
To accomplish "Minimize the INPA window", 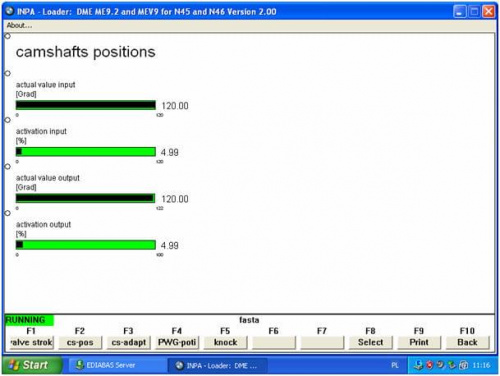I will click(460, 12).
